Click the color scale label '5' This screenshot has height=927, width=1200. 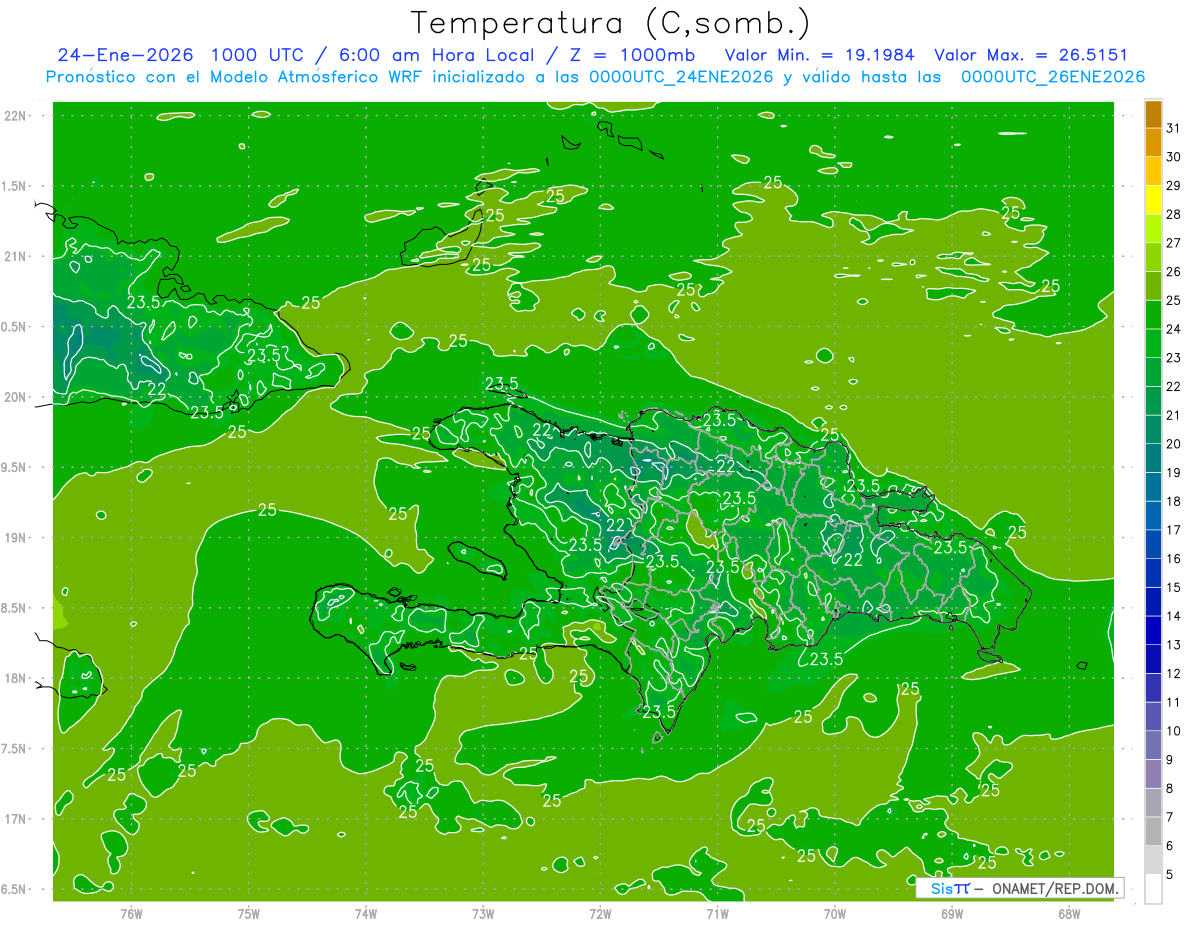1171,875
